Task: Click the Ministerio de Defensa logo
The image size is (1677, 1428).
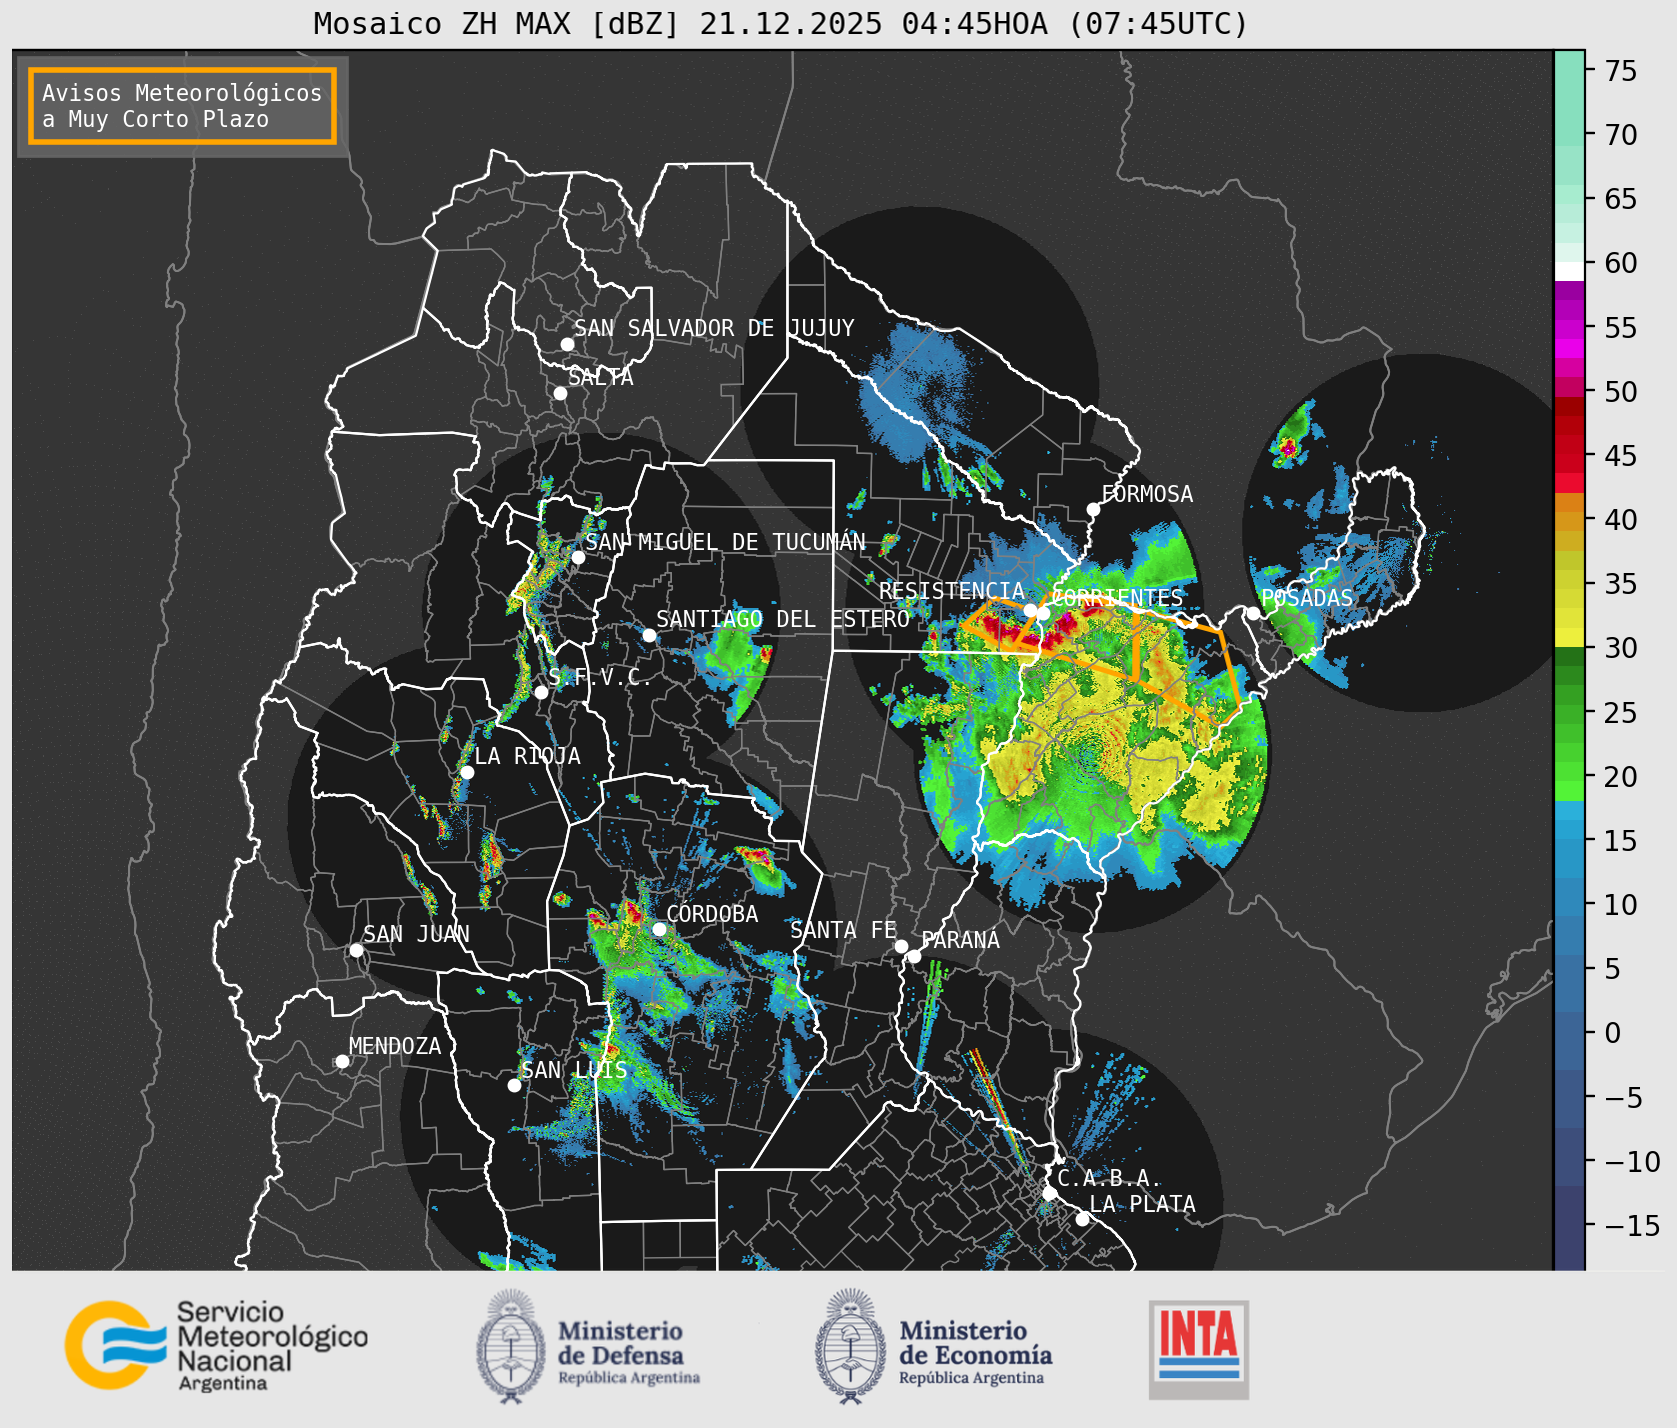Action: [588, 1346]
